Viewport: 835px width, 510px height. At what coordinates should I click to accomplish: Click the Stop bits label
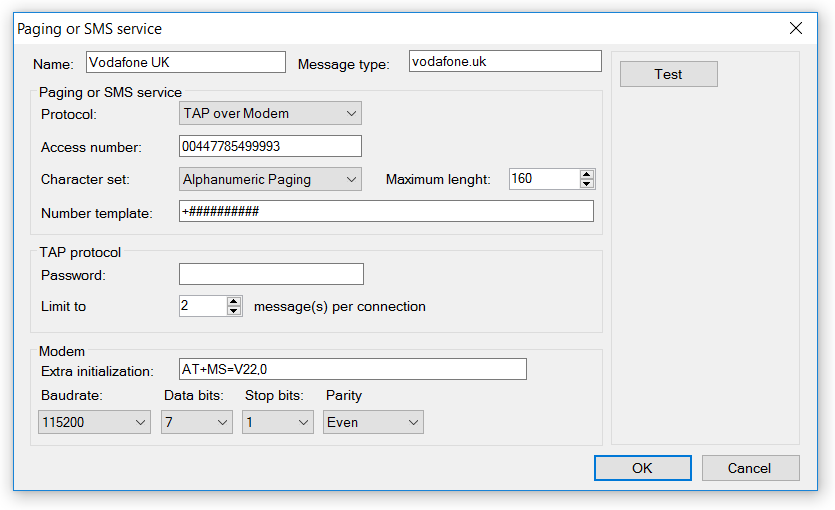[274, 396]
